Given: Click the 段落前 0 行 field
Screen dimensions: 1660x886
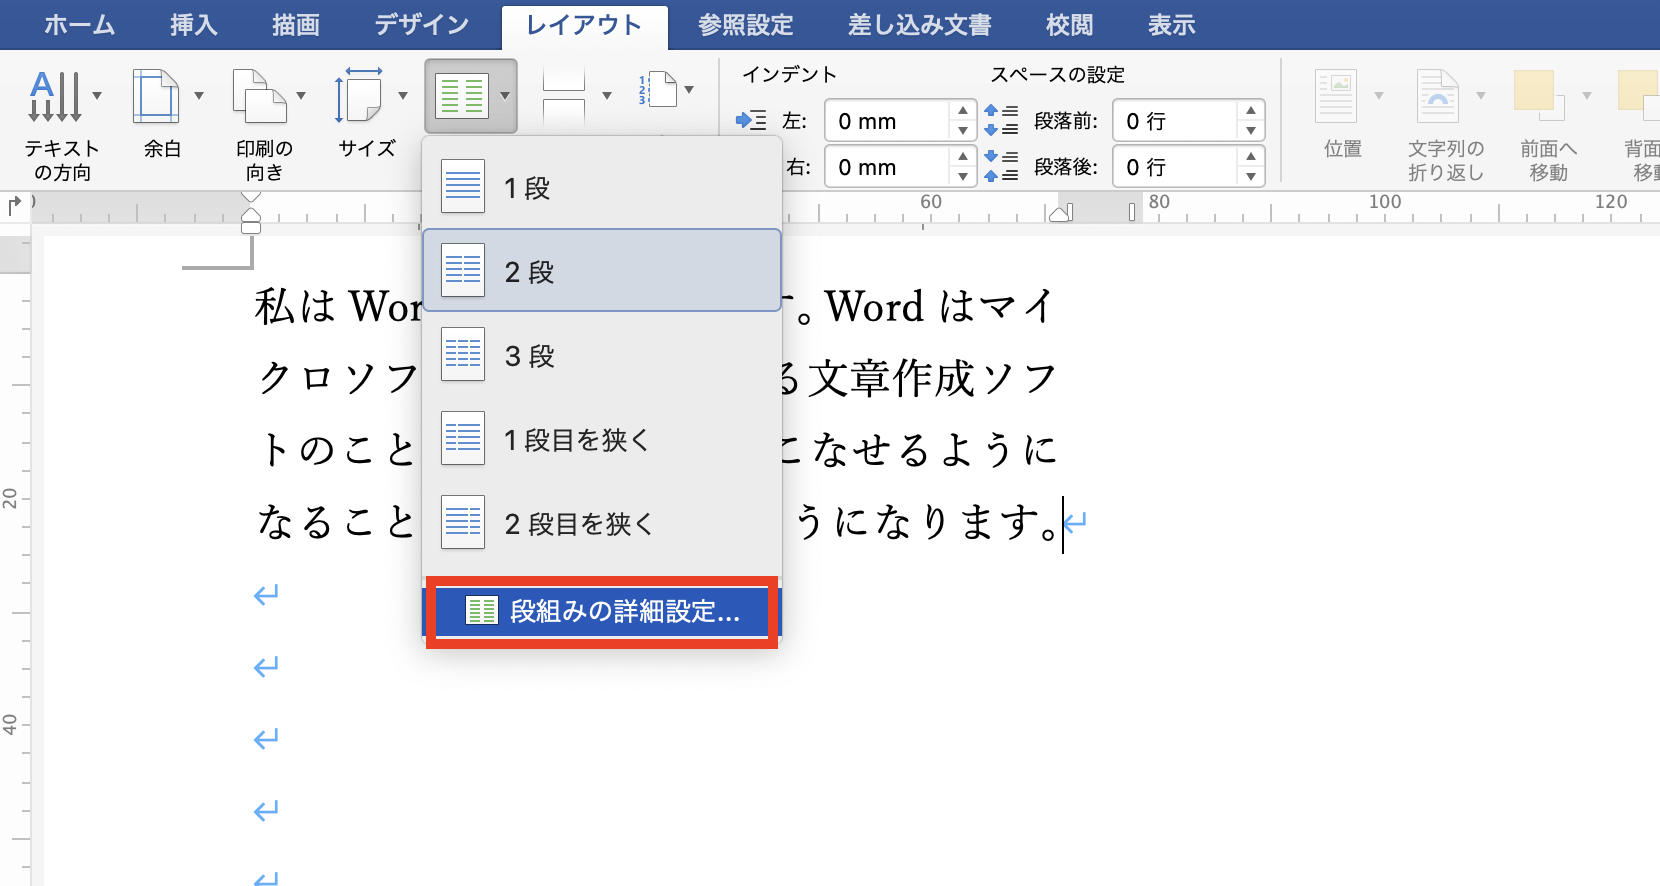Looking at the screenshot, I should (1176, 121).
